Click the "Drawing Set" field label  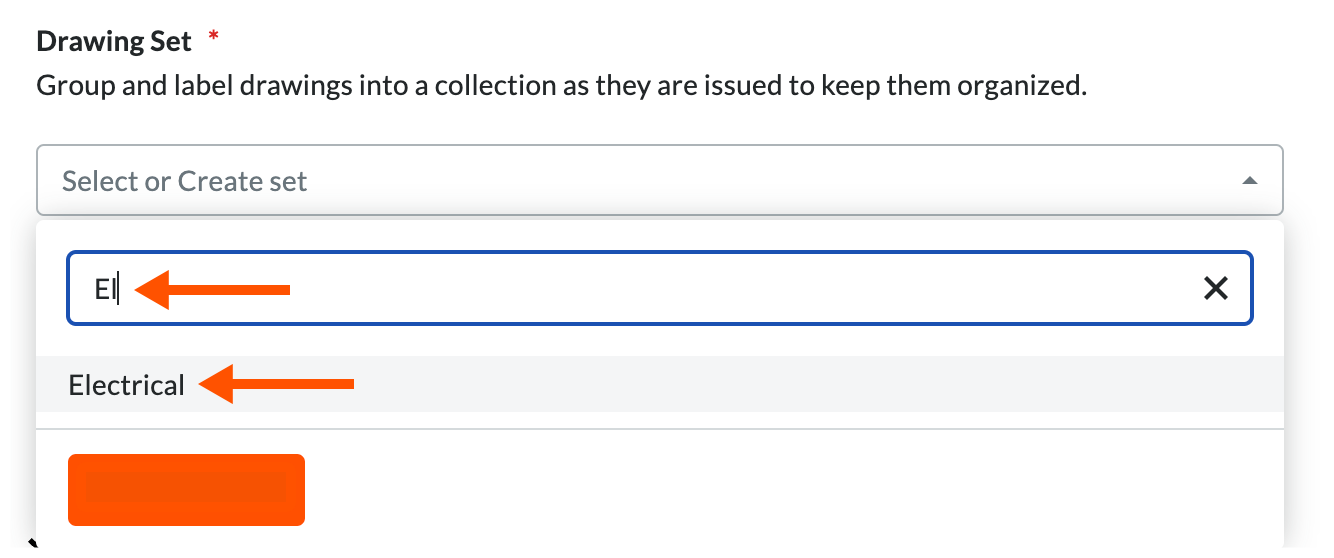(114, 42)
